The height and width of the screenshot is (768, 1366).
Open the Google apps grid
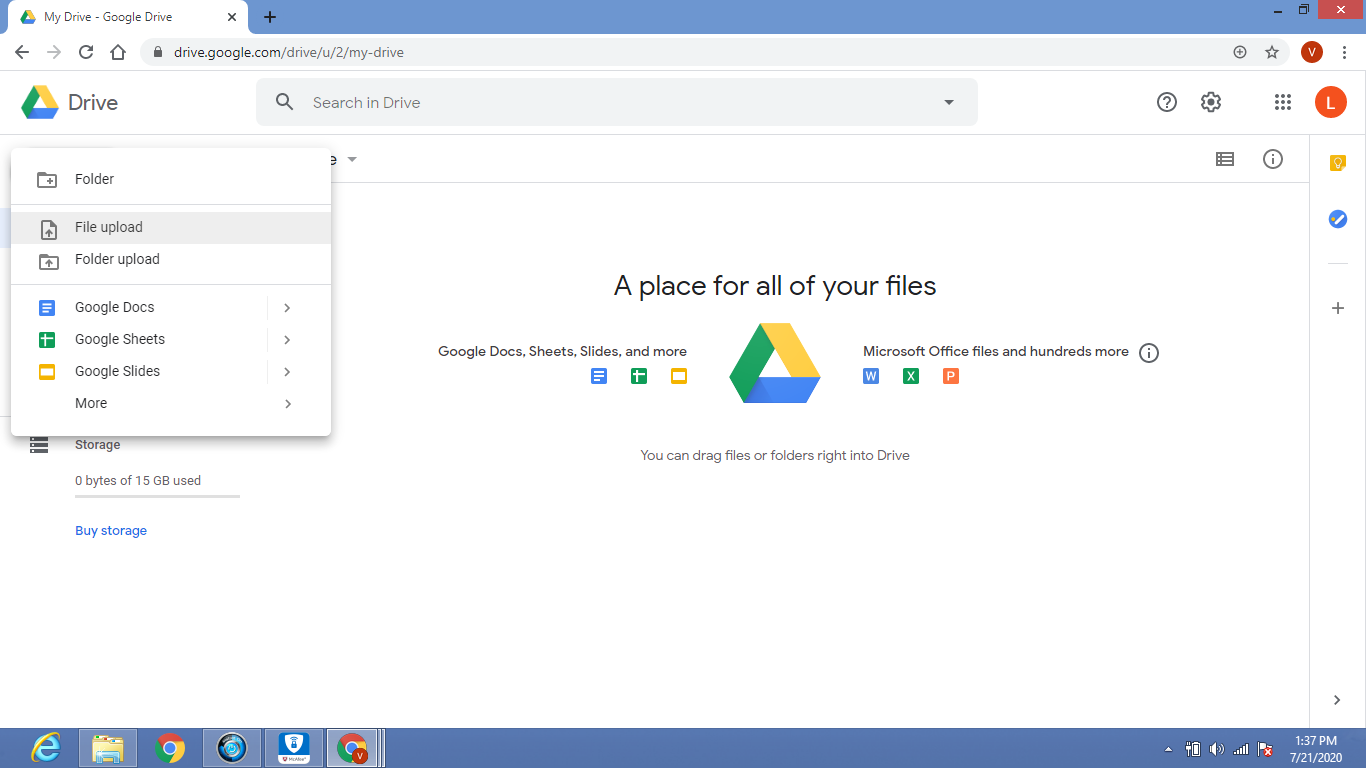1283,102
